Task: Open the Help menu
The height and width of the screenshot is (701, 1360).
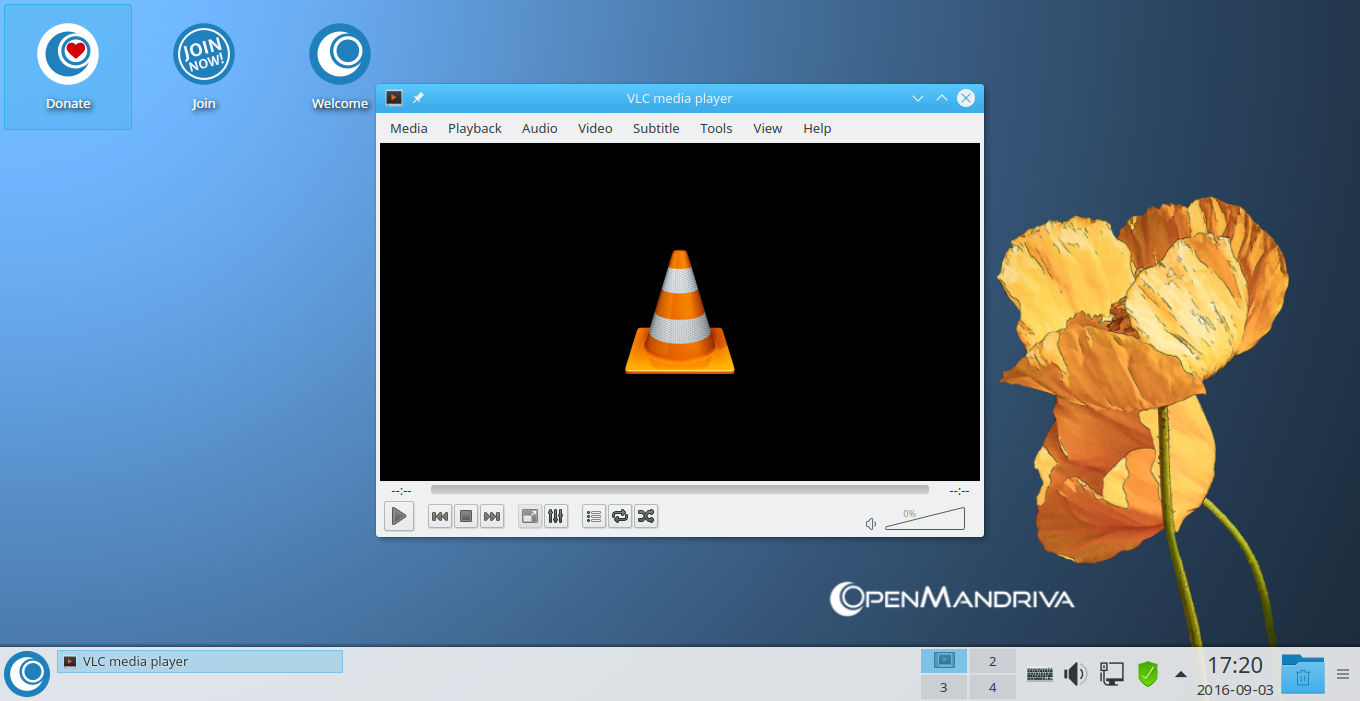Action: pos(817,128)
